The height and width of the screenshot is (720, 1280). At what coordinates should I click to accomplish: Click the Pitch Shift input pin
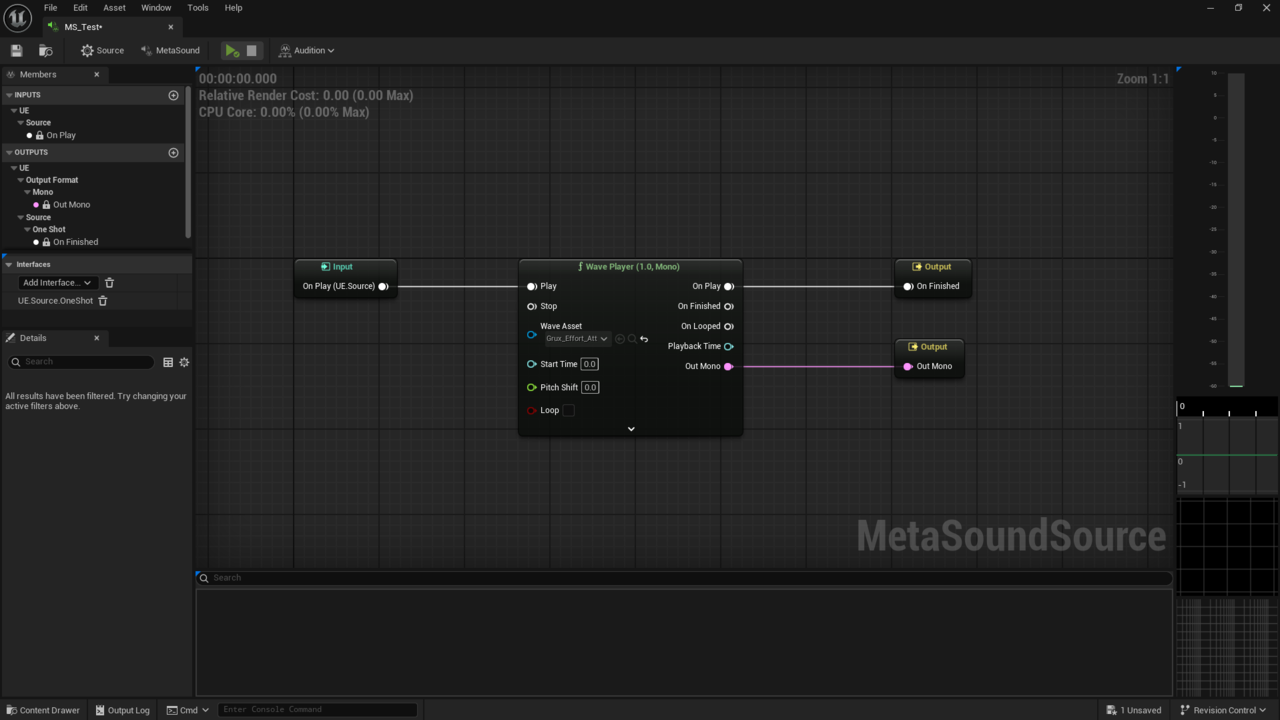tap(532, 387)
